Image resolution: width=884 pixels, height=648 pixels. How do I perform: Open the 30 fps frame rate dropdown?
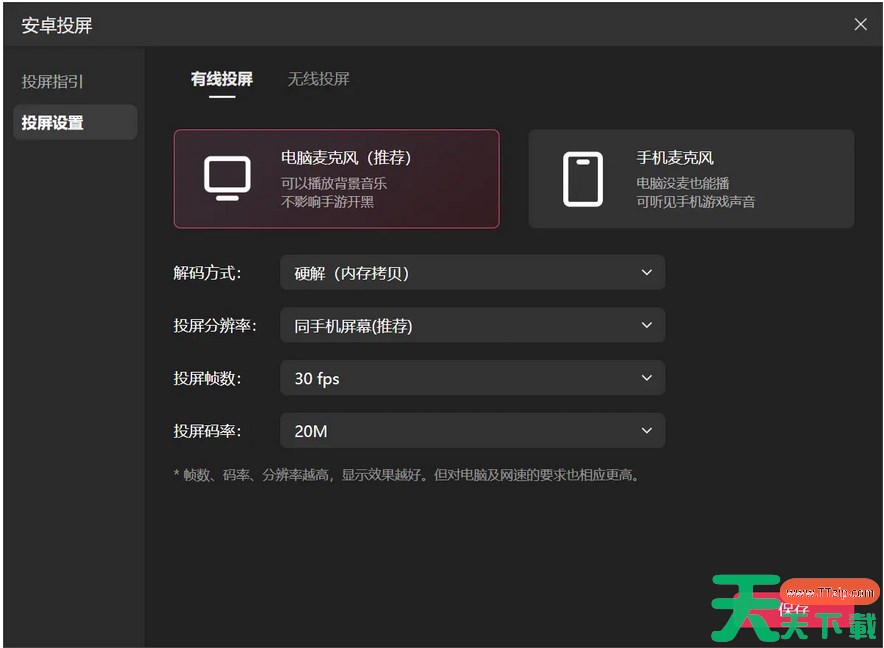pyautogui.click(x=472, y=378)
